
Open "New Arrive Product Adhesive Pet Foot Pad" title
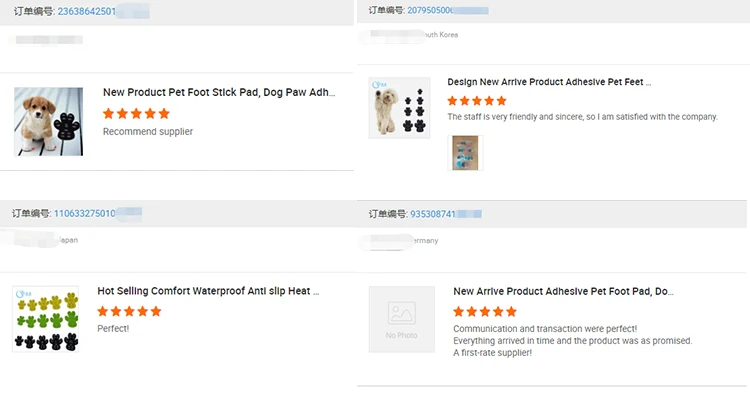(x=563, y=291)
